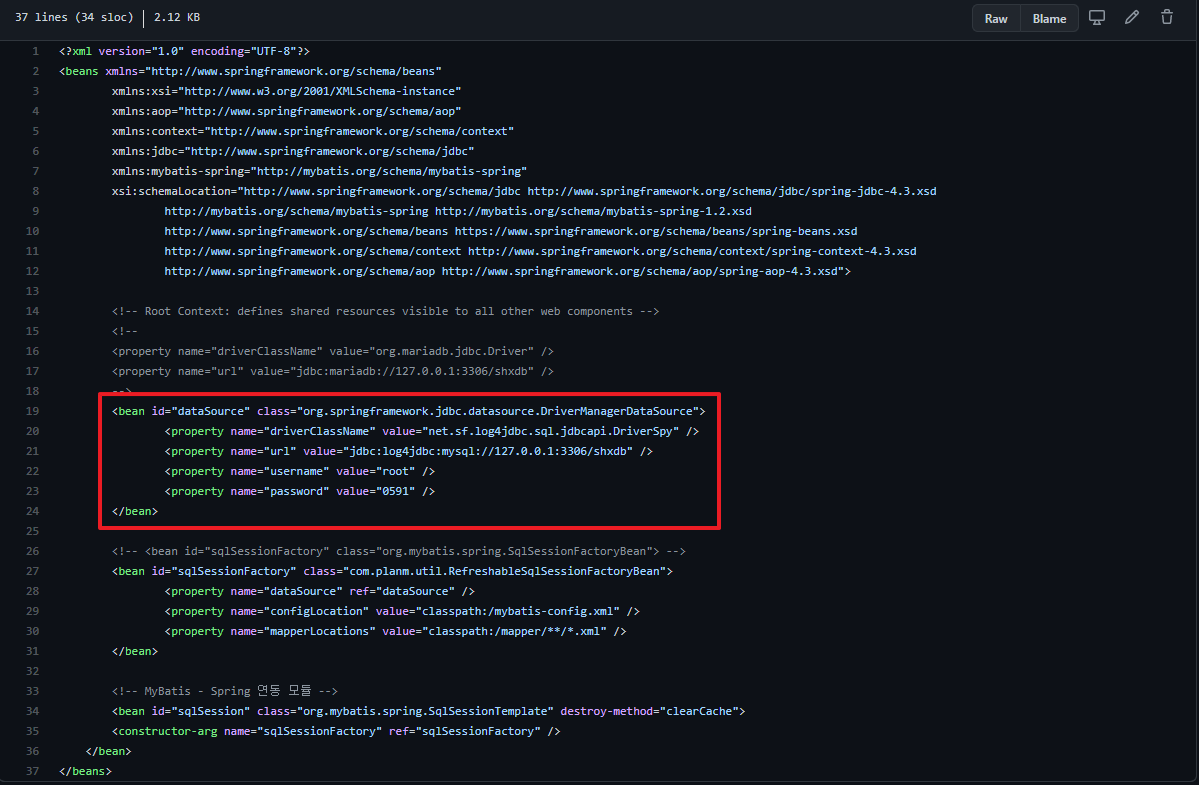Click the DriverSpy driverClassName property line
Viewport: 1199px width, 785px height.
pos(431,431)
